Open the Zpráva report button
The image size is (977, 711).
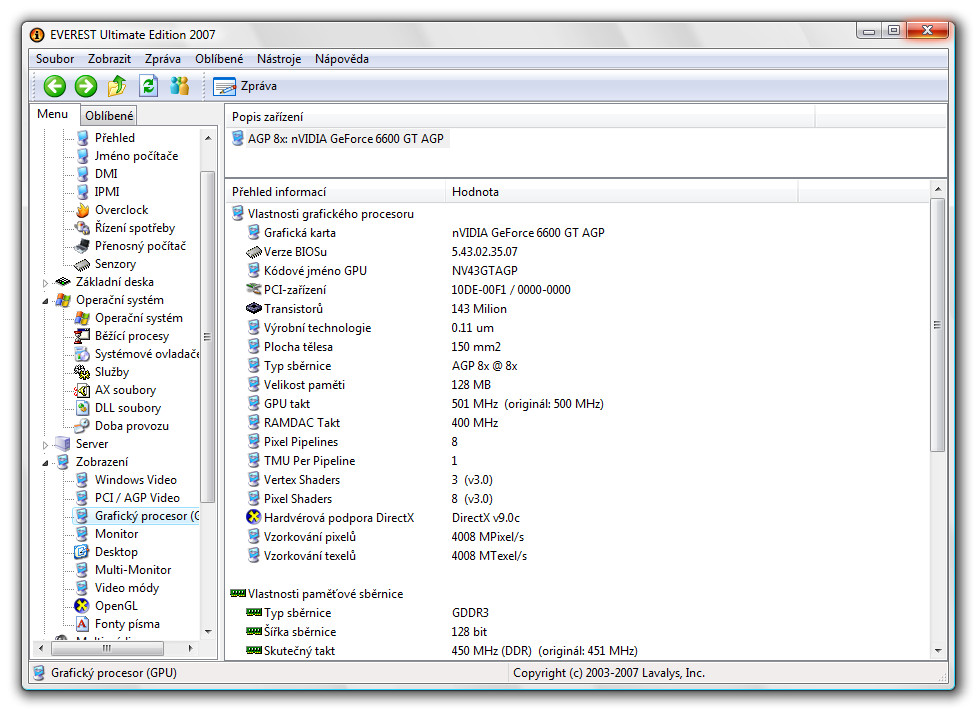245,86
